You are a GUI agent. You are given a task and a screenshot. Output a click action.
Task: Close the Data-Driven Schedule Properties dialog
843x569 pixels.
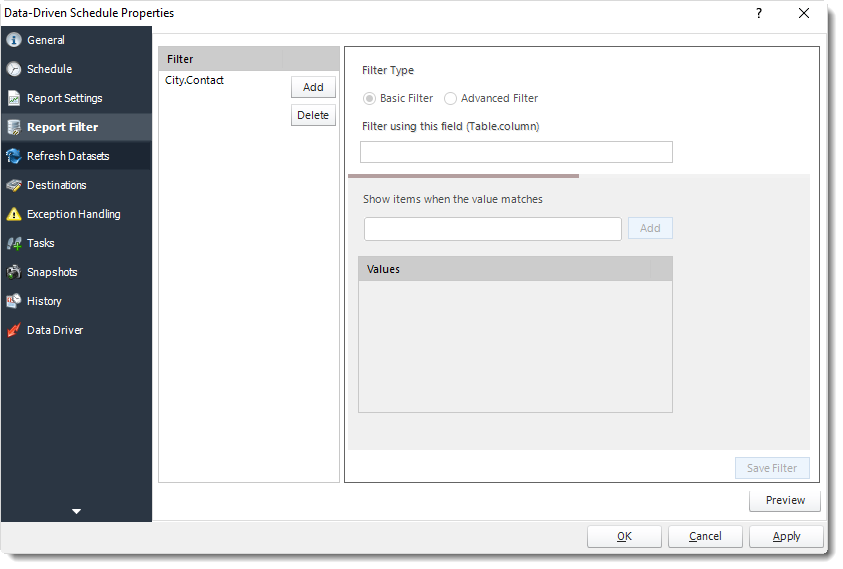pyautogui.click(x=804, y=13)
